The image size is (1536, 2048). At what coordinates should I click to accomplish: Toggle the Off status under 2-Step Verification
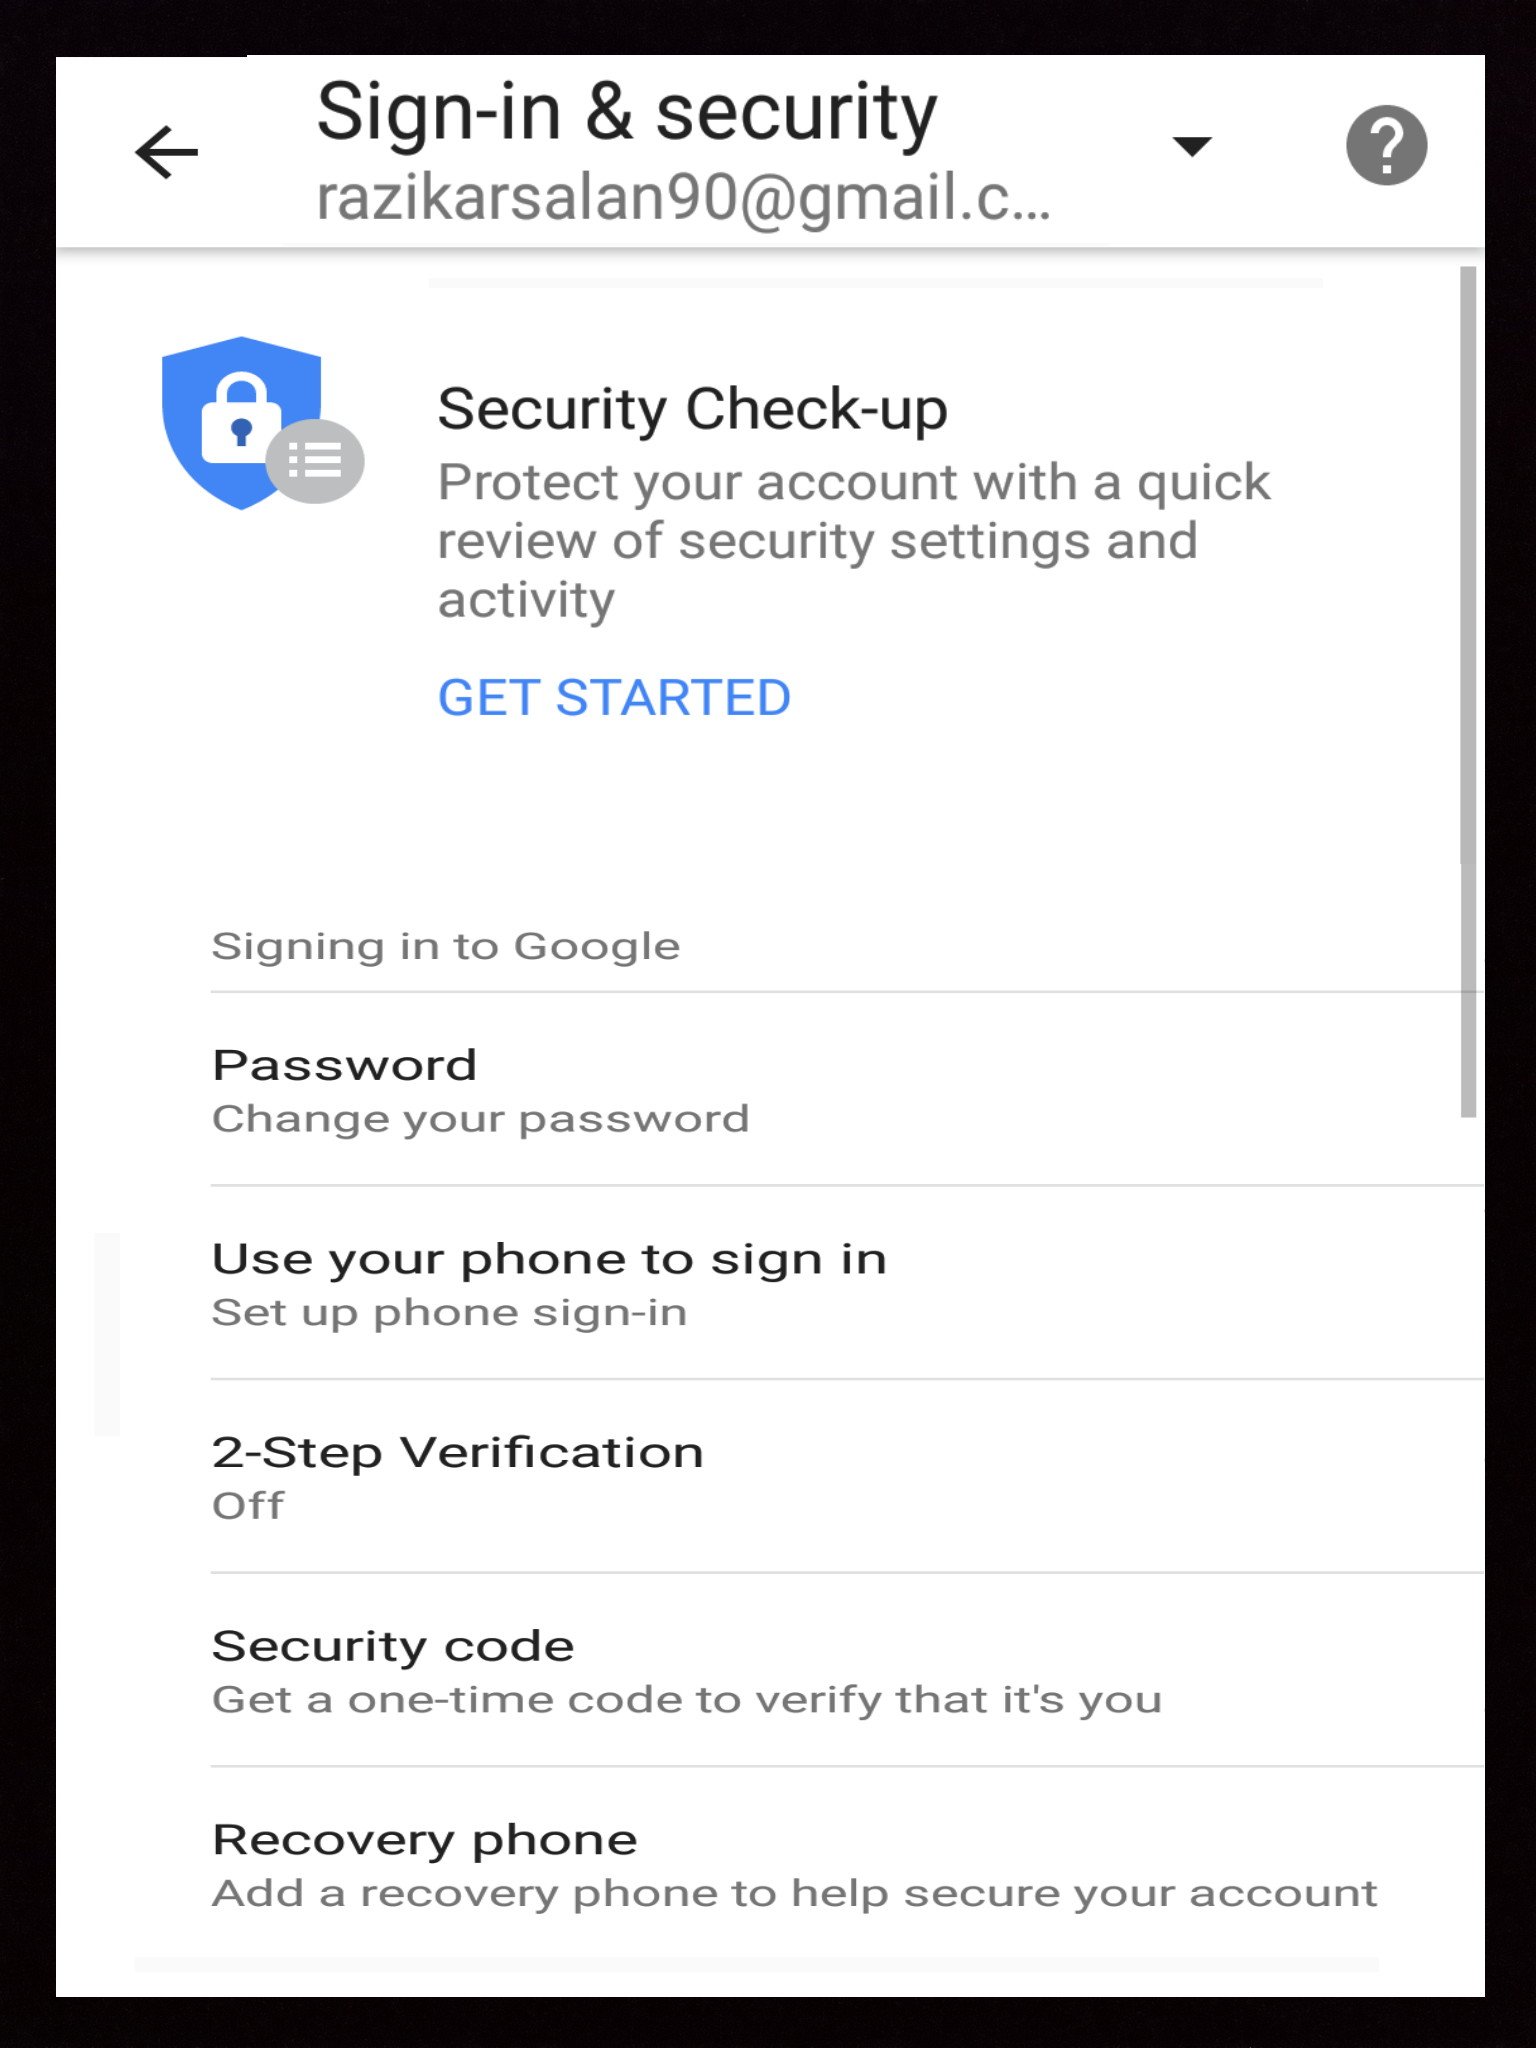pos(248,1506)
